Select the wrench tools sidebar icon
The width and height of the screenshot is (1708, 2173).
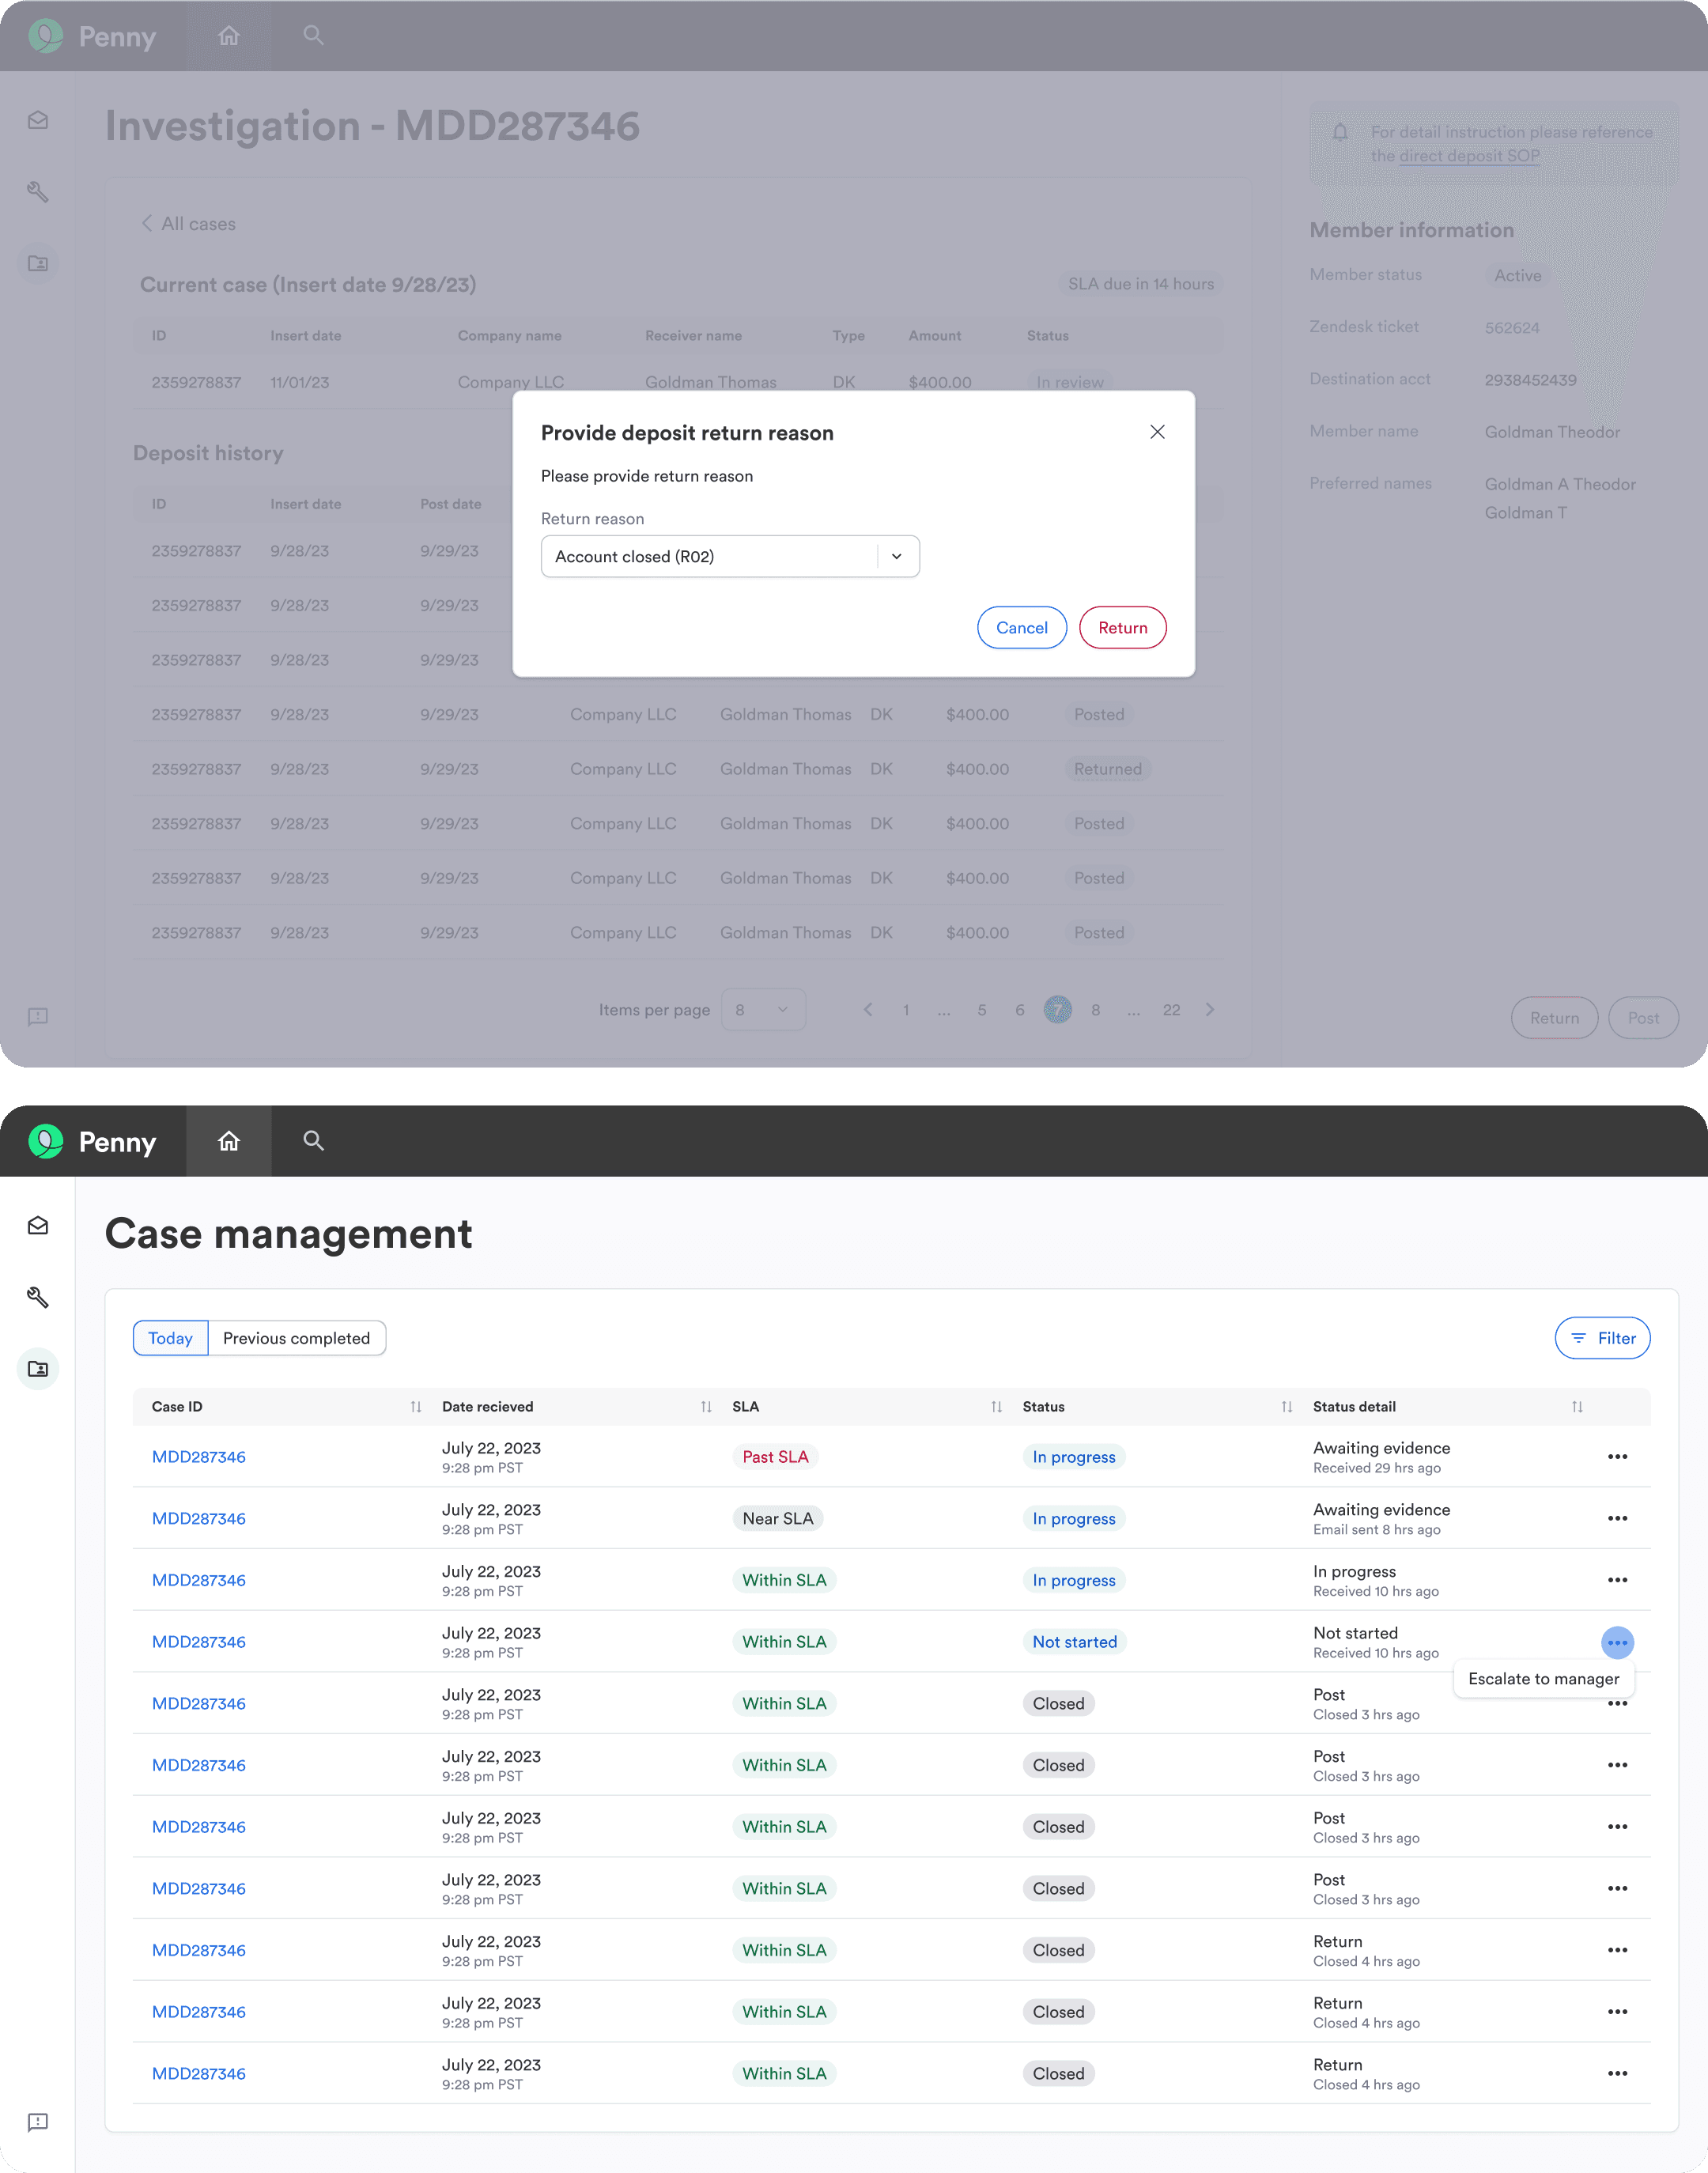(x=38, y=1297)
